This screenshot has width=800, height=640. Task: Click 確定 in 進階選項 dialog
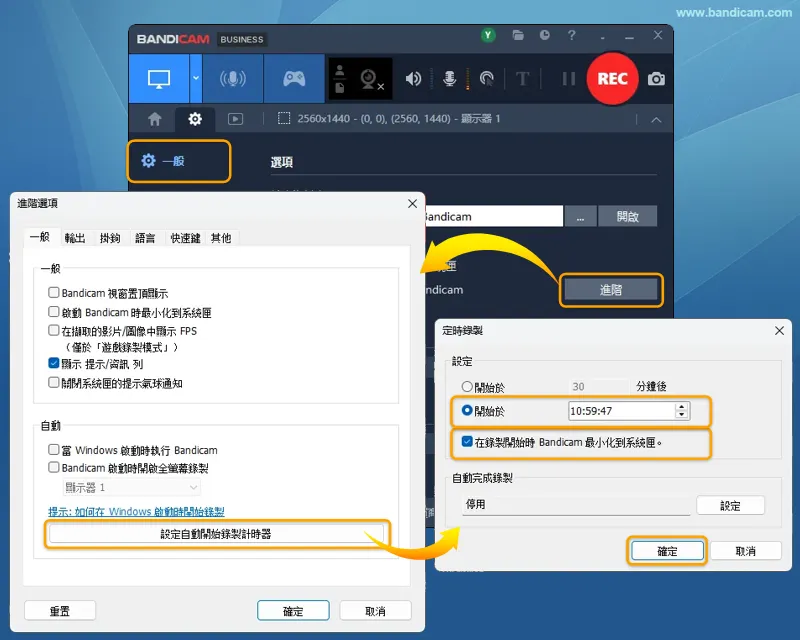(293, 611)
